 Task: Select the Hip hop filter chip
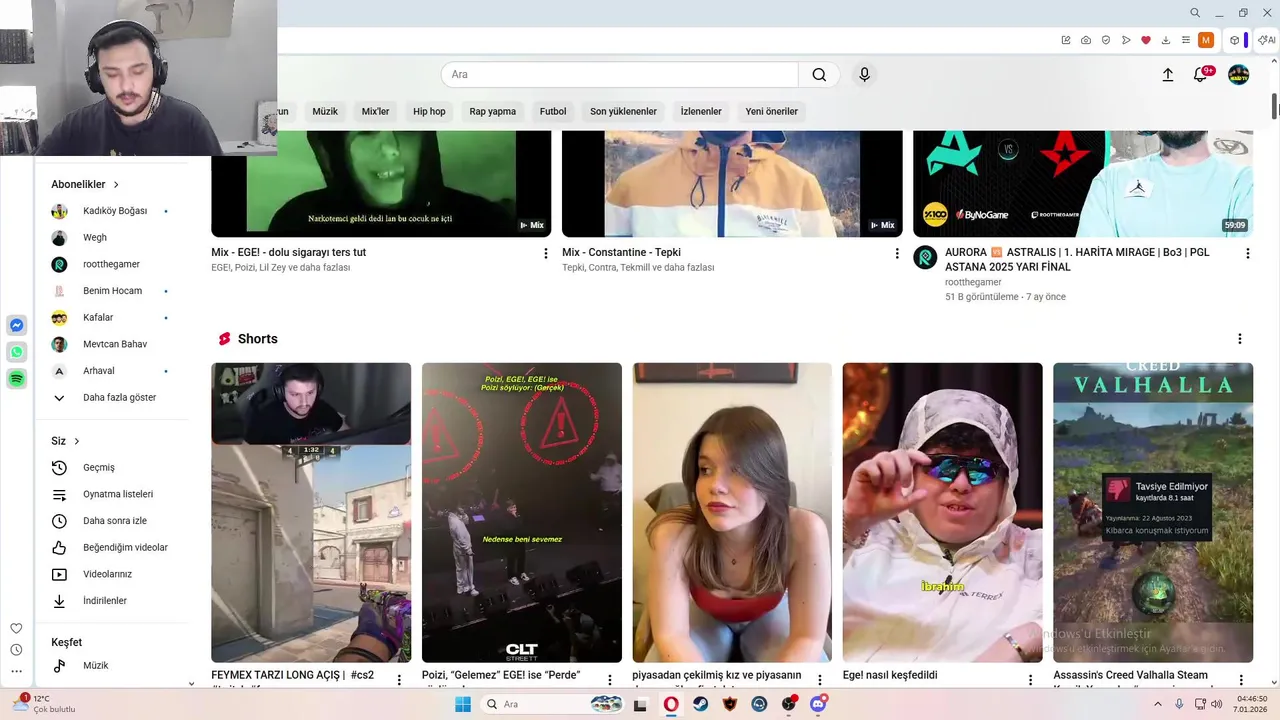pos(429,111)
